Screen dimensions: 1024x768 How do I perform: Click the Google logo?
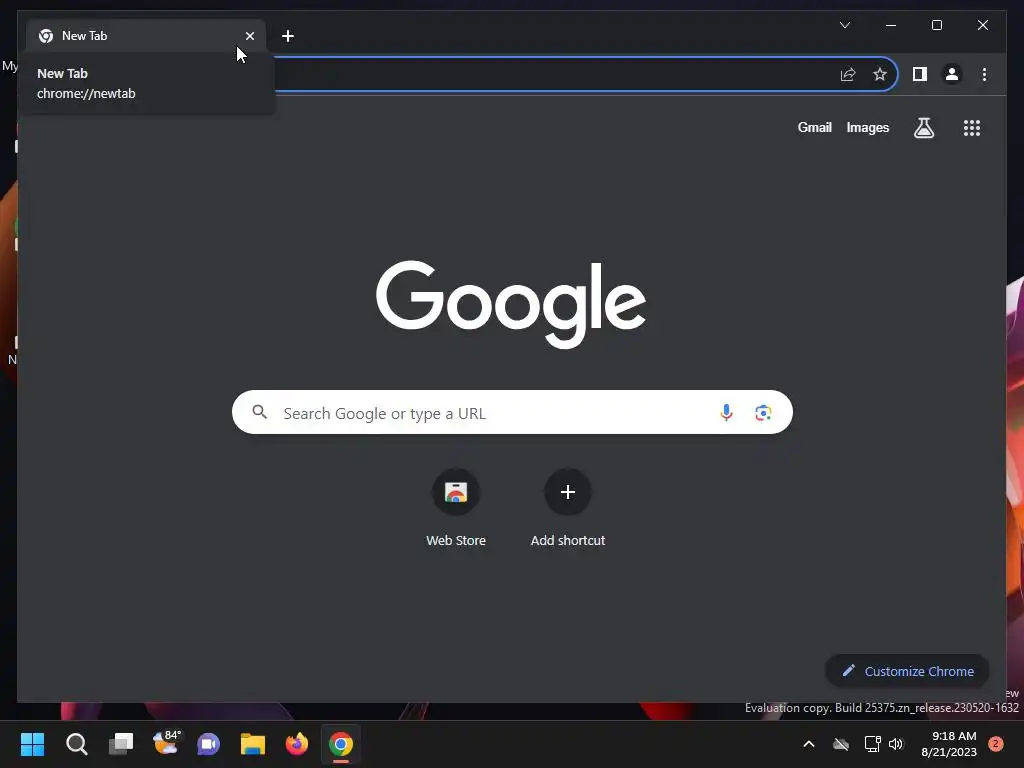coord(511,304)
